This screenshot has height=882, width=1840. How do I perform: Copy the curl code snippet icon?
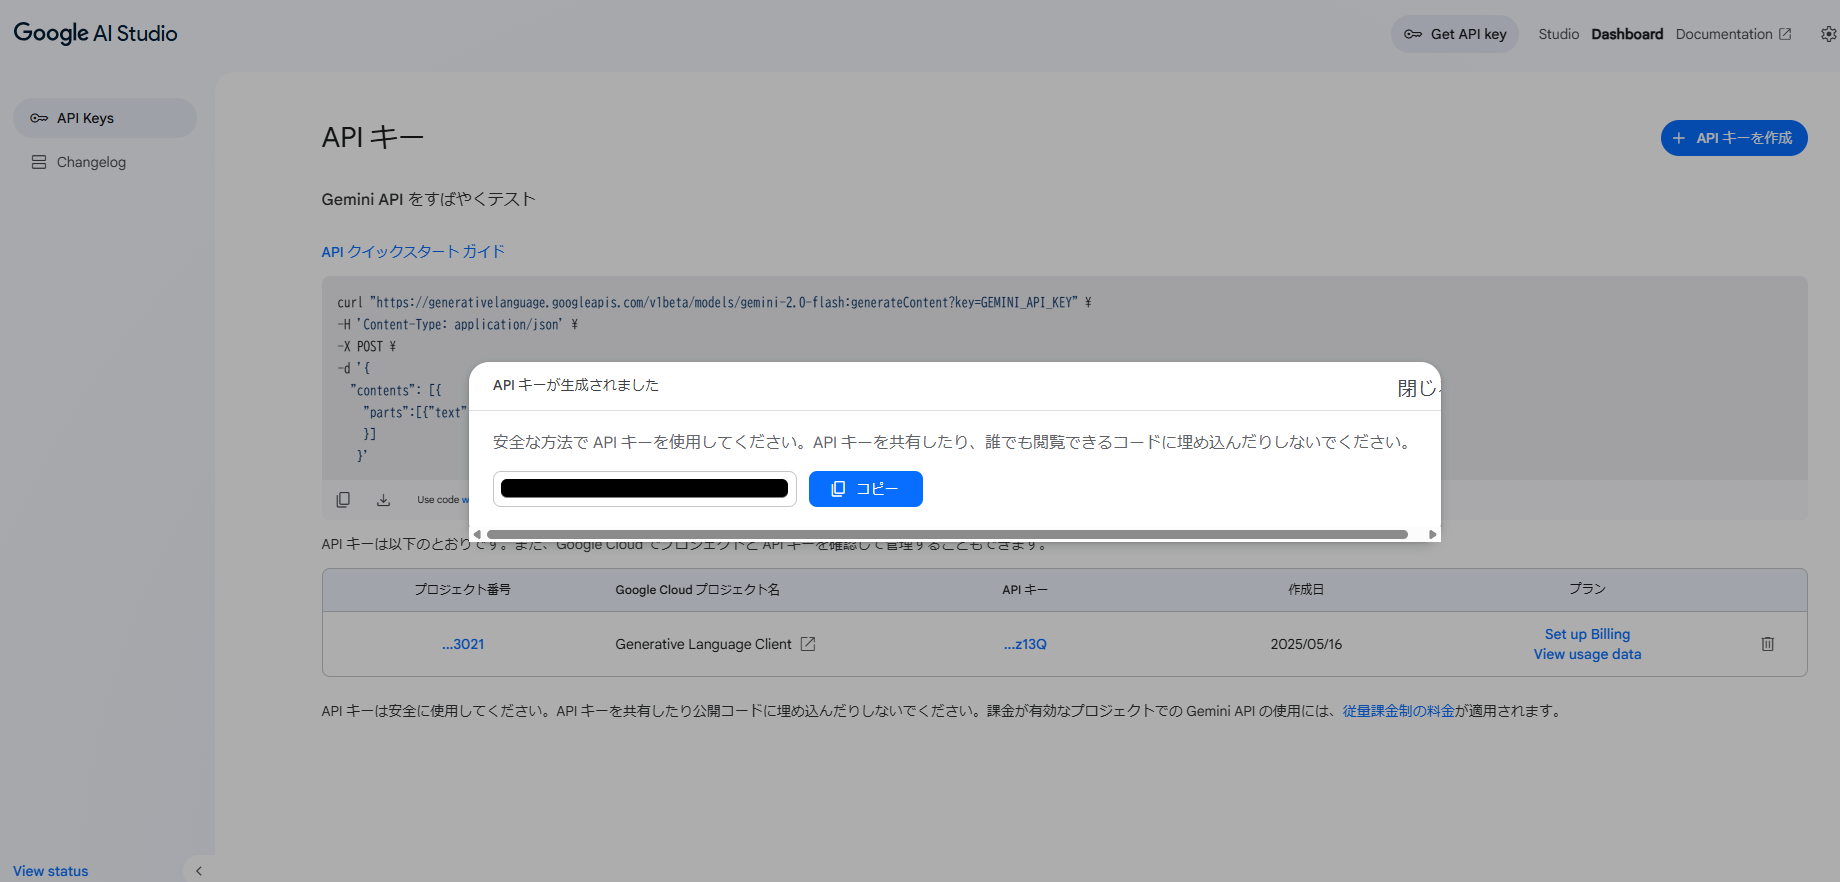pyautogui.click(x=343, y=499)
